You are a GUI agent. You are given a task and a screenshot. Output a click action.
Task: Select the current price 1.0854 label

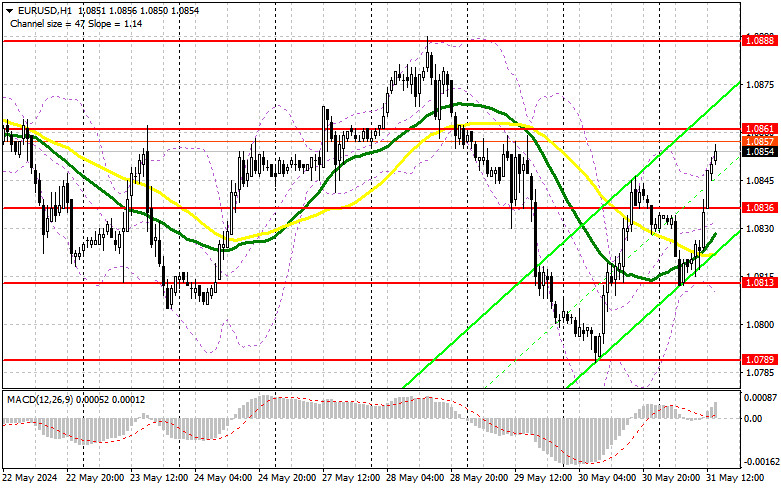(760, 151)
